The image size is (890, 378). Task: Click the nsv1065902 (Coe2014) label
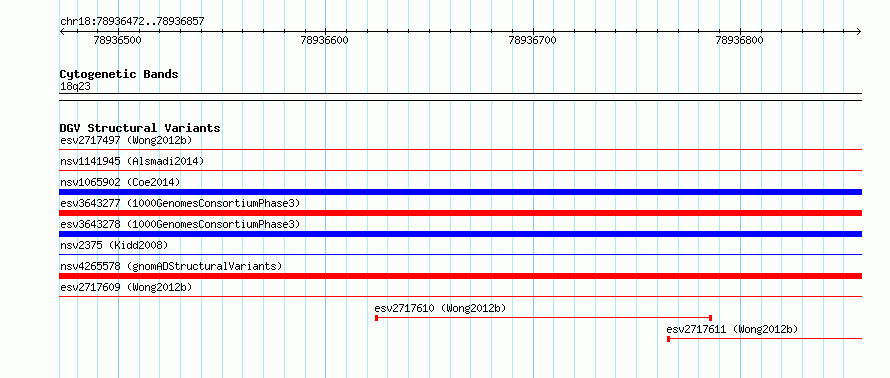[120, 182]
